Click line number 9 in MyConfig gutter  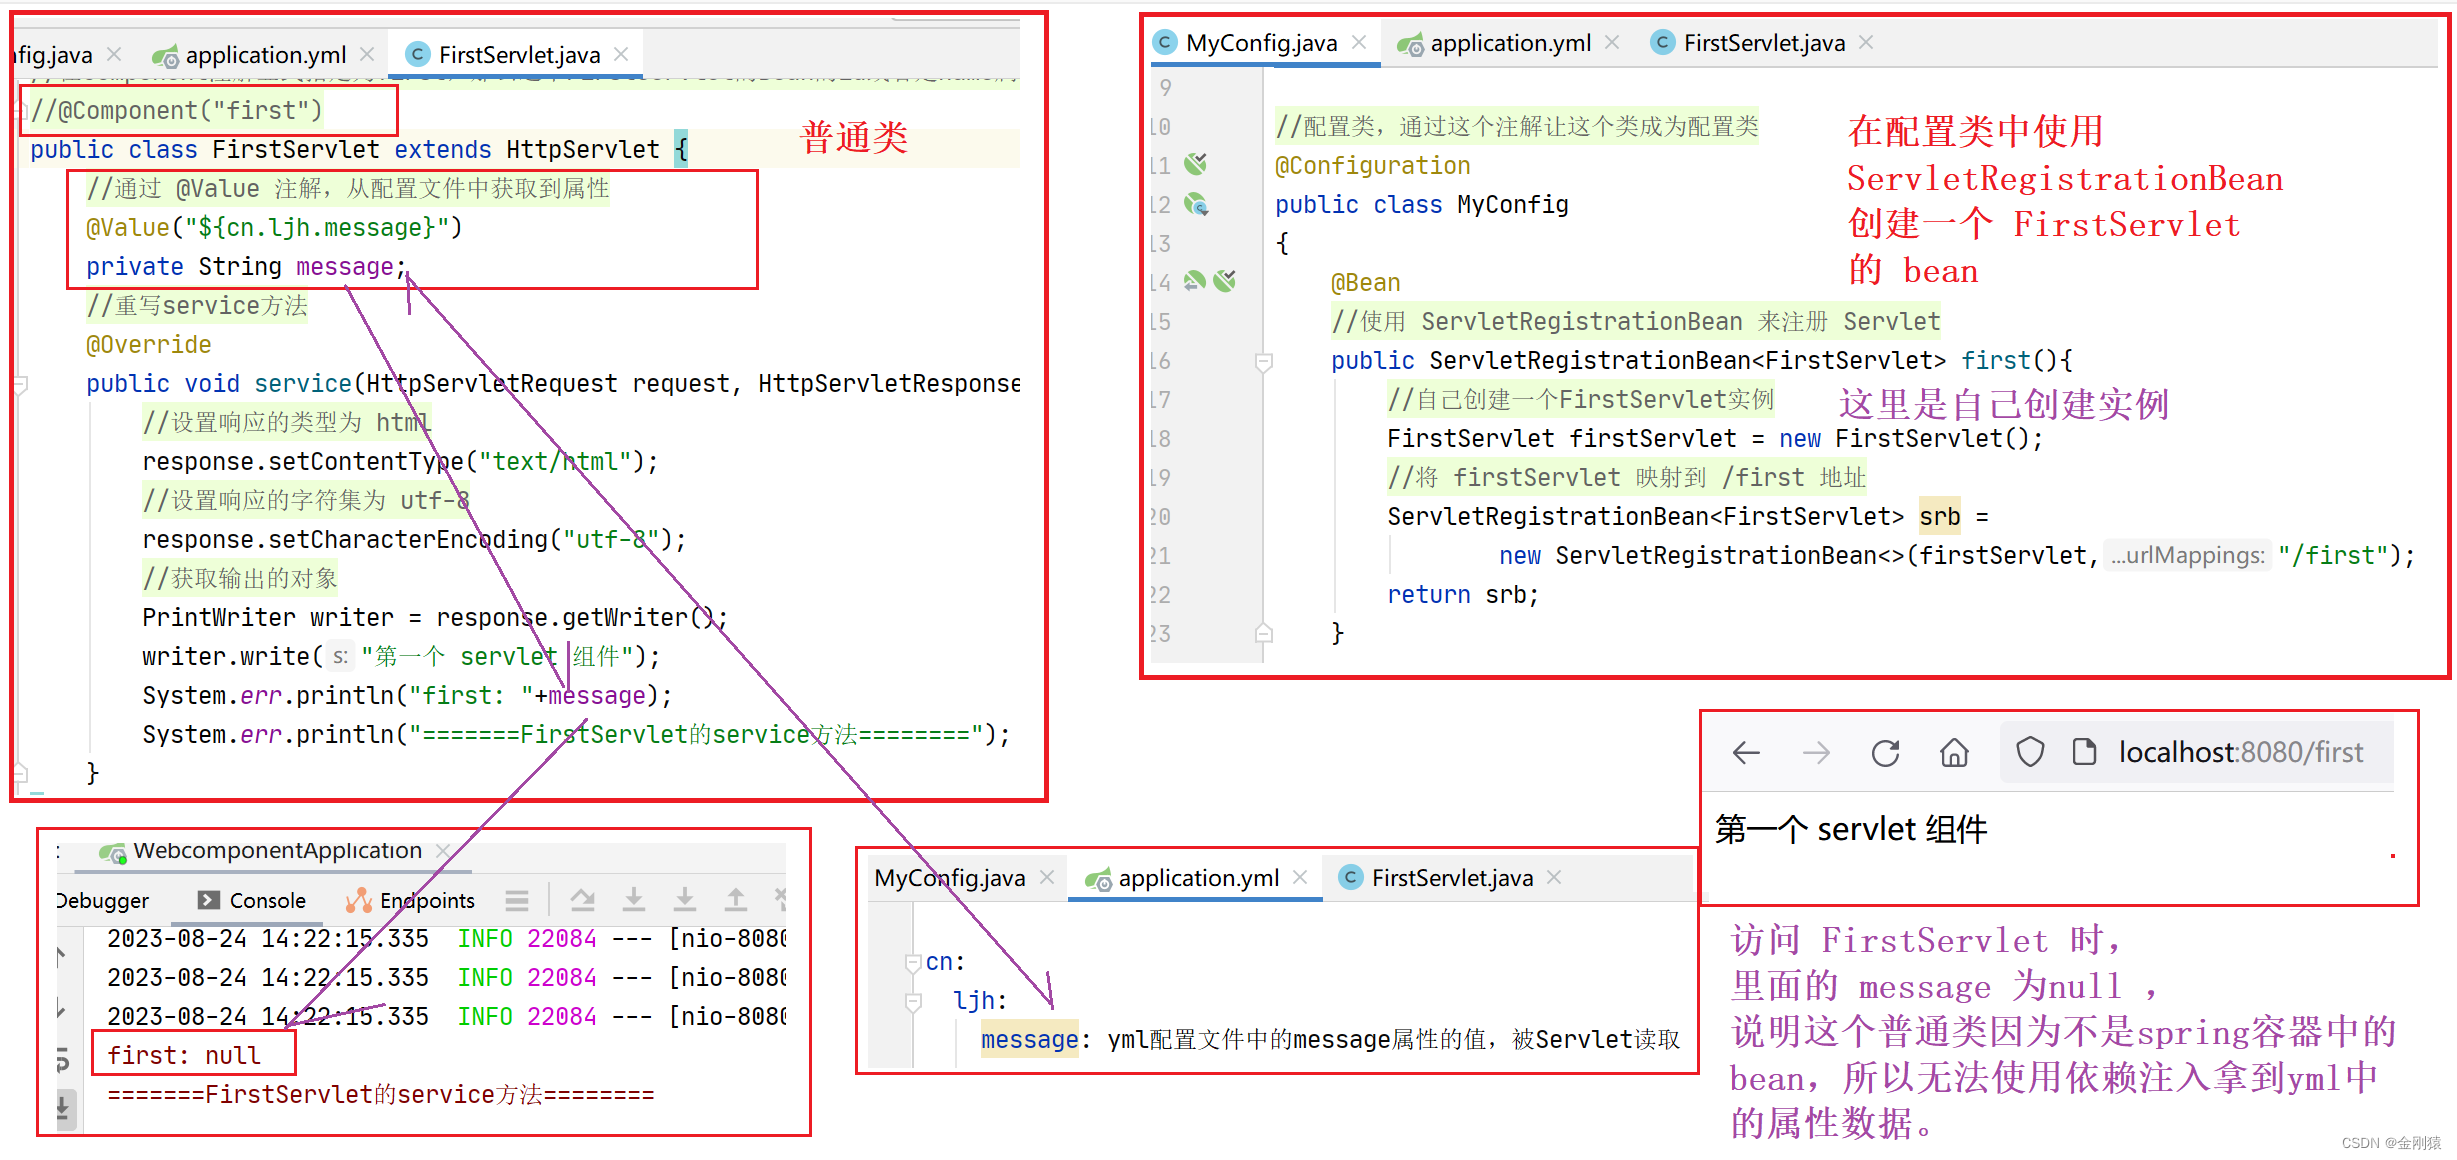(x=1164, y=88)
